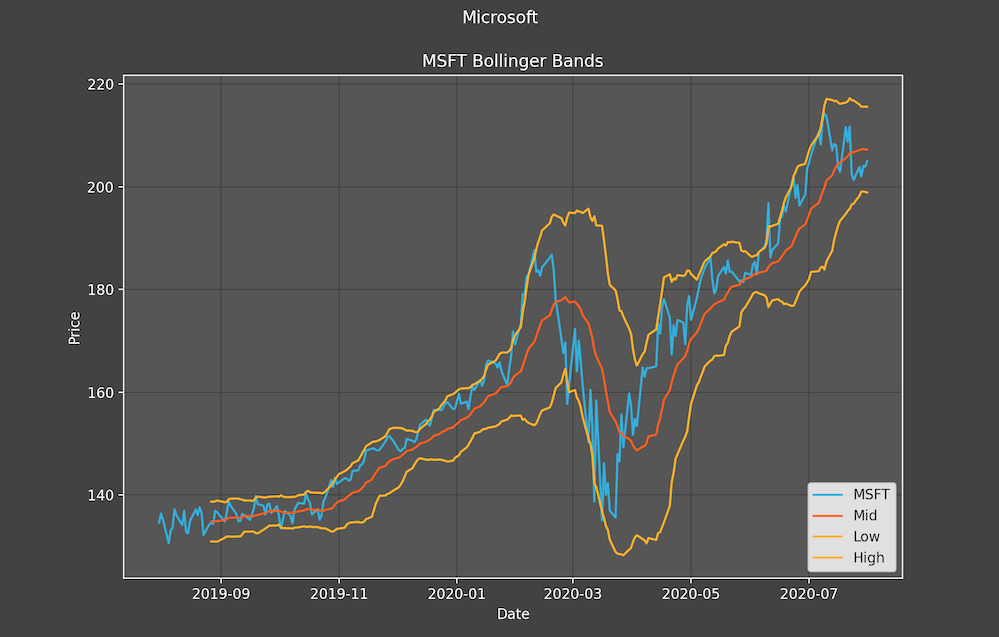
Task: Click the 'Microsoft' figure title
Action: [500, 17]
